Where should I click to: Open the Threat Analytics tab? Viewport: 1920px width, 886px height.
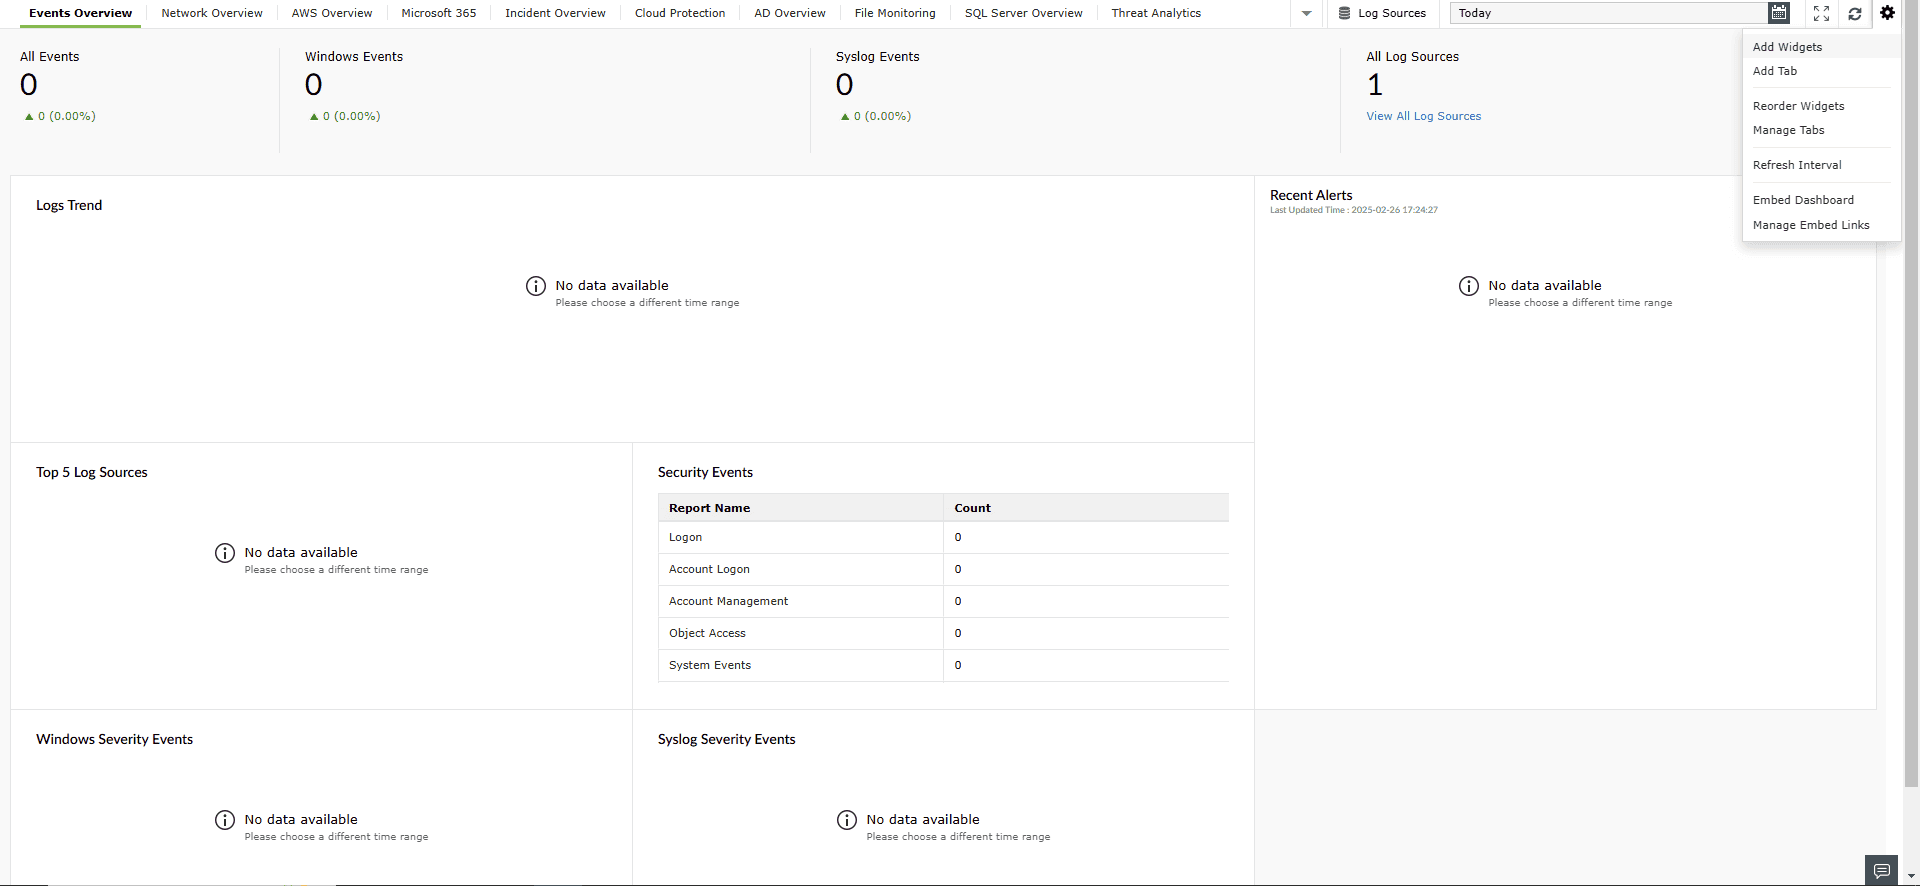(1156, 13)
